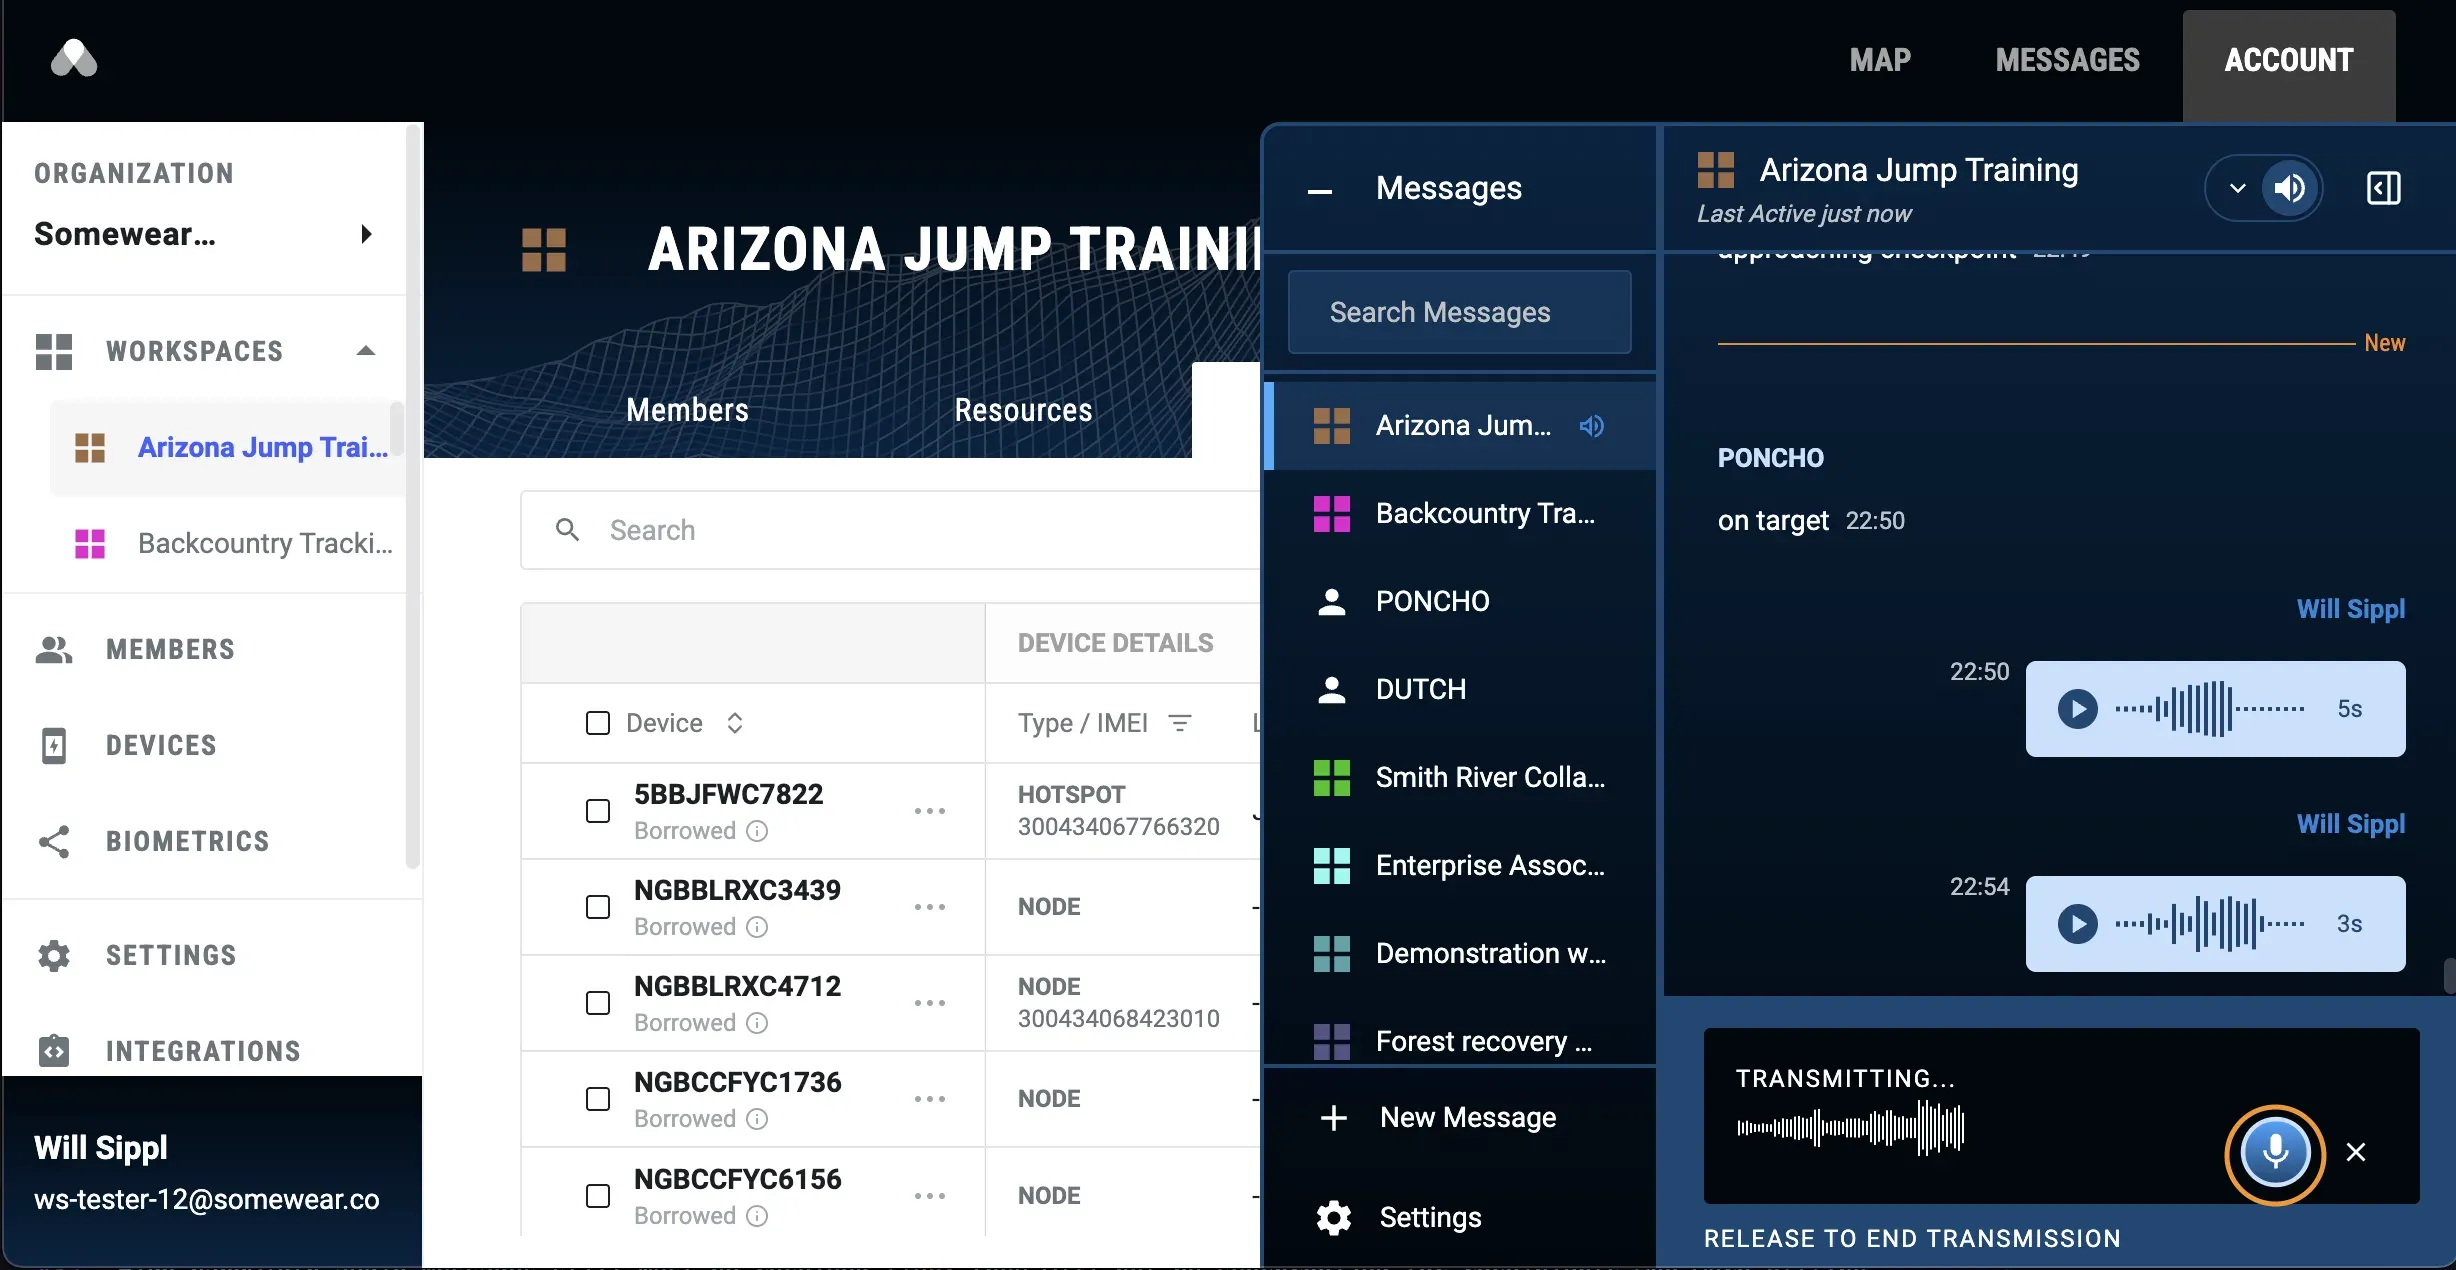The width and height of the screenshot is (2456, 1270).
Task: Toggle the select-all Device checkbox
Action: (x=598, y=723)
